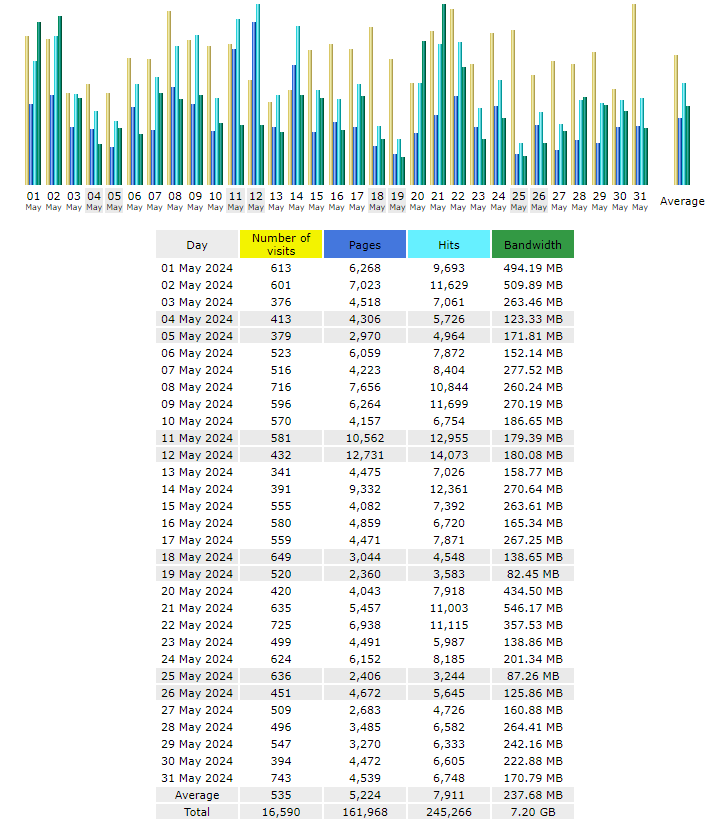
Task: Select the 21 May label under chart
Action: click(438, 201)
